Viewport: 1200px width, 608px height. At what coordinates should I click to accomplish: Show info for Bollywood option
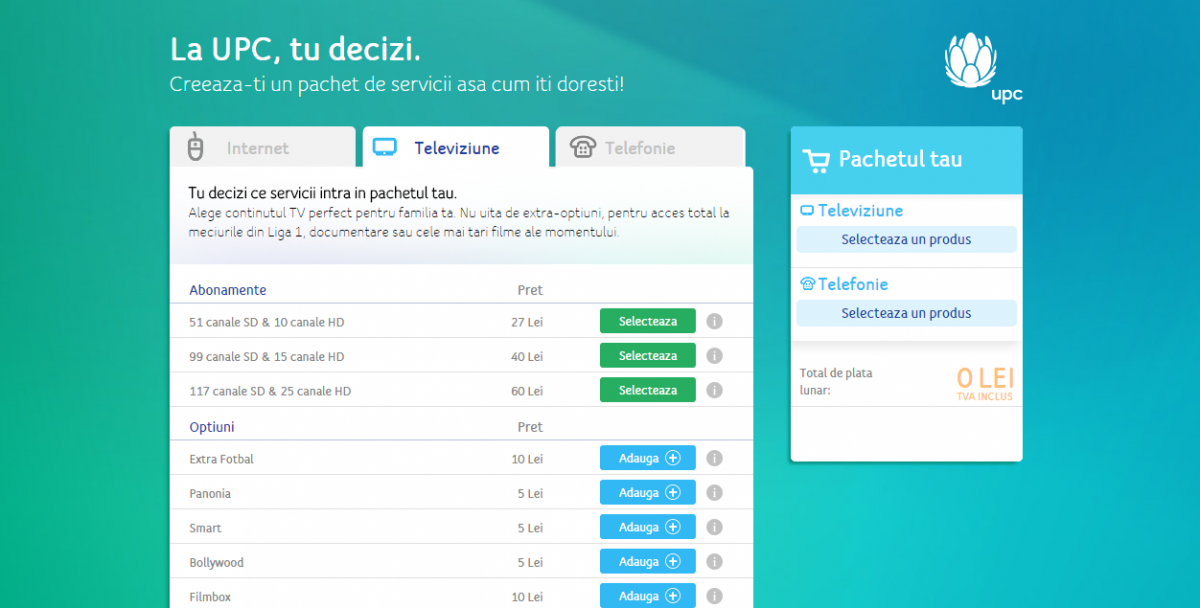coord(714,561)
